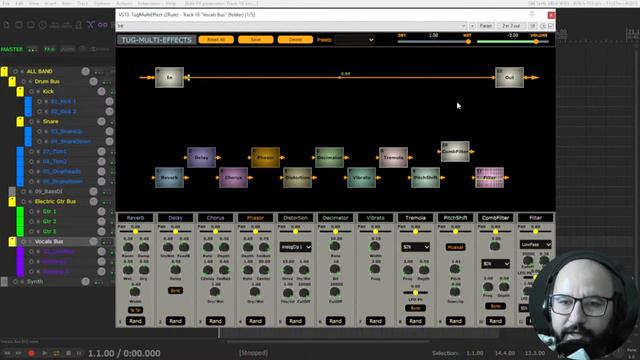Image resolution: width=640 pixels, height=360 pixels.
Task: Toggle the plugin bypass checkbox in FX window
Action: [x=551, y=26]
